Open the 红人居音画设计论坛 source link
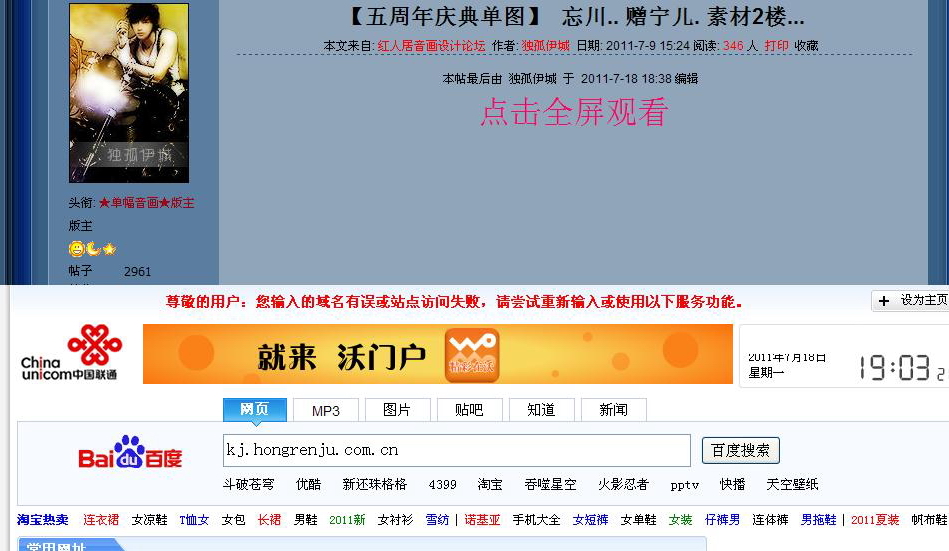Viewport: 949px width, 551px height. tap(431, 46)
